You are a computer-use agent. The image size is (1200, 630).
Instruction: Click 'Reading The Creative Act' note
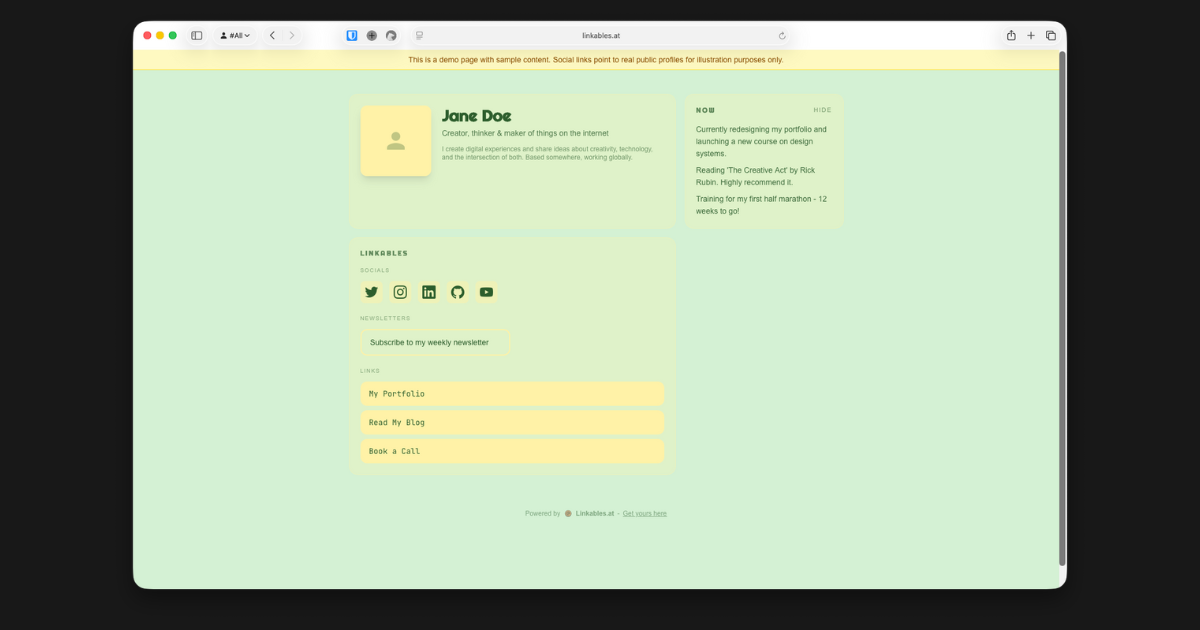click(x=755, y=176)
